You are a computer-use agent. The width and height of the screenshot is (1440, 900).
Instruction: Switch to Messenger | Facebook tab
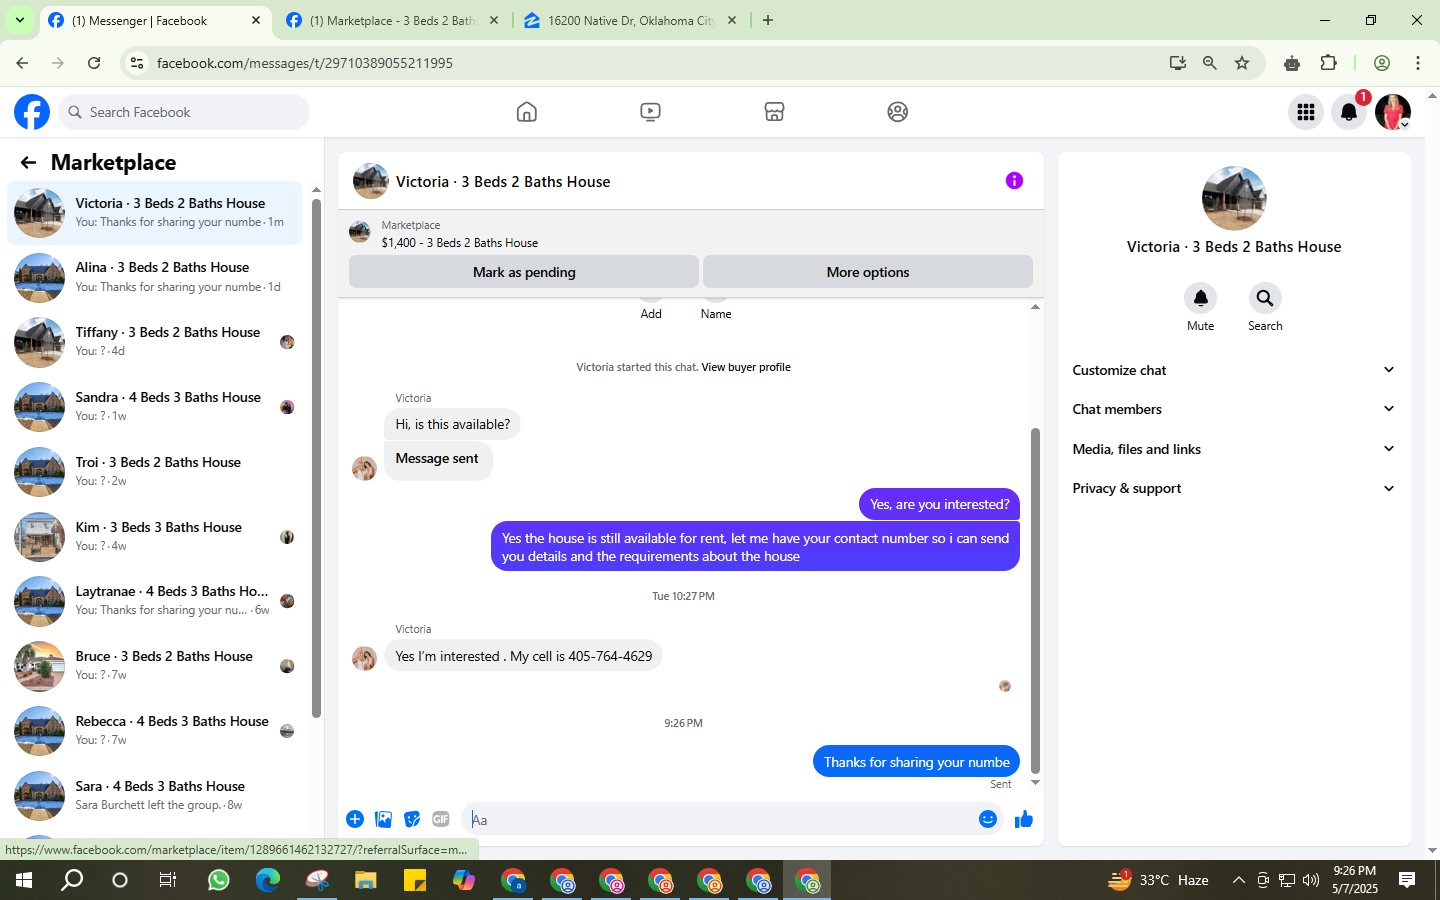tap(155, 21)
